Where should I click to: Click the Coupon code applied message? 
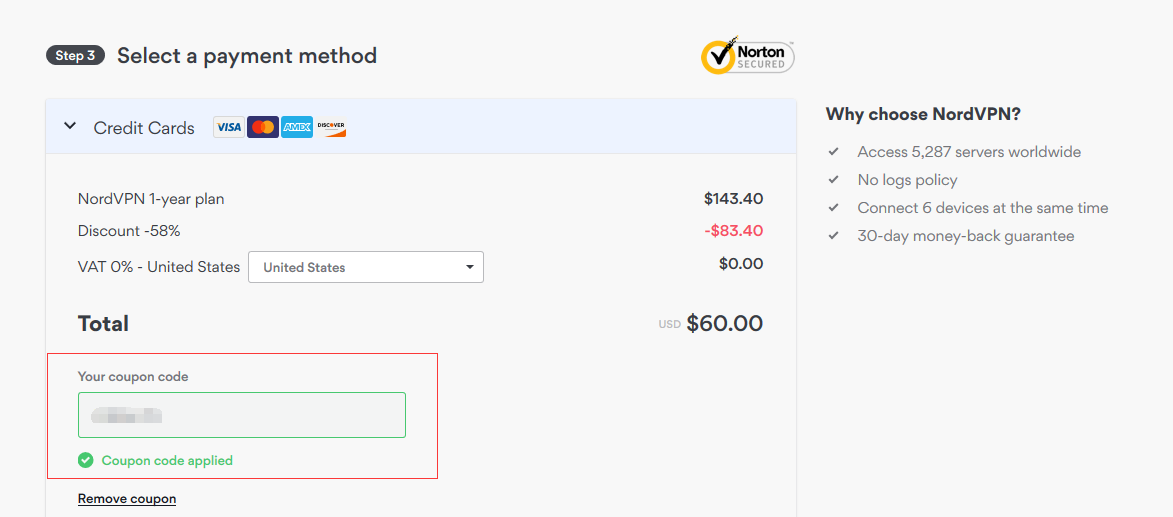click(167, 460)
